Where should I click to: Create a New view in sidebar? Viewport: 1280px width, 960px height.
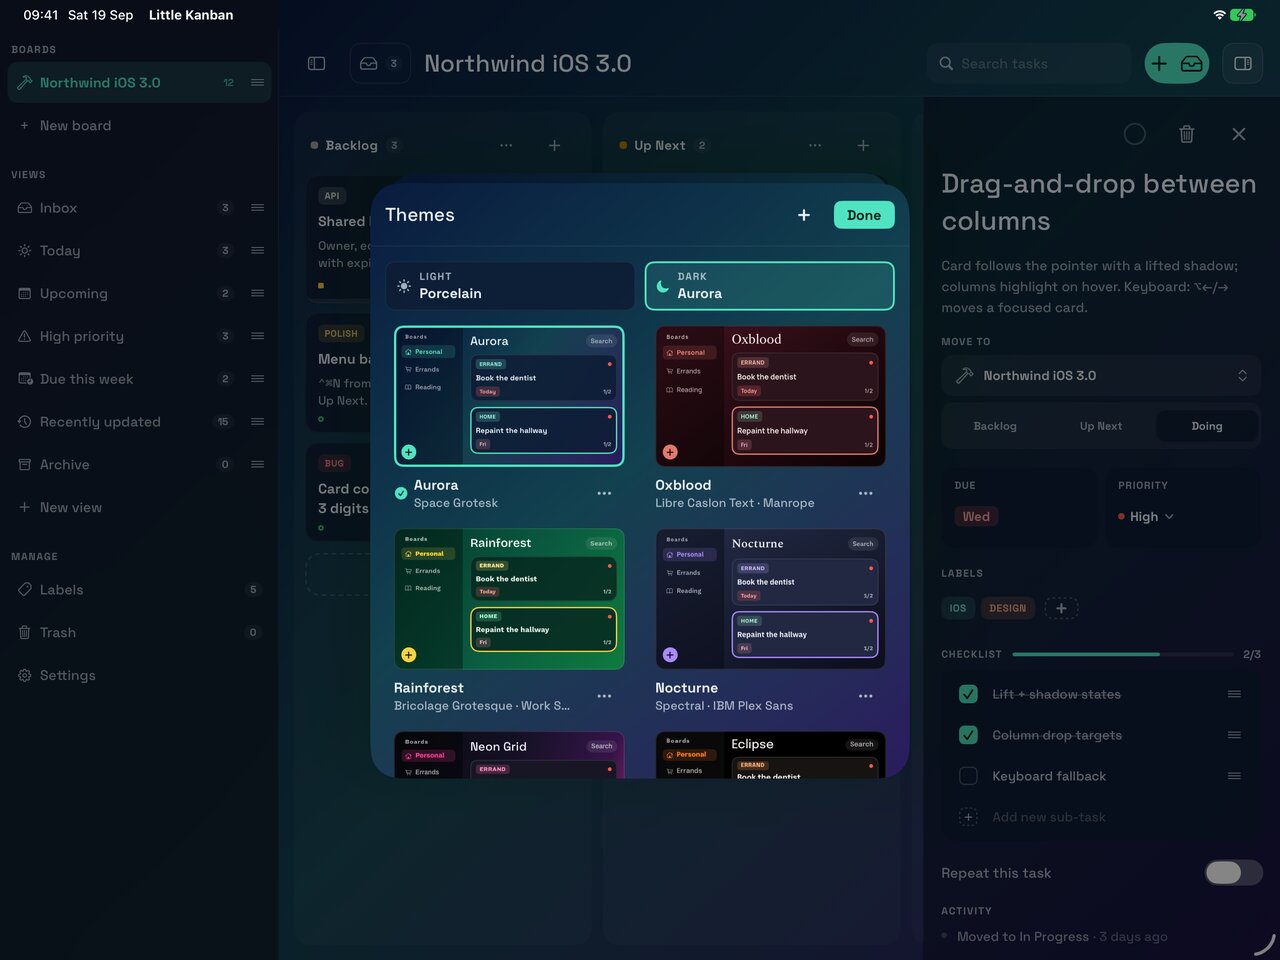point(139,507)
